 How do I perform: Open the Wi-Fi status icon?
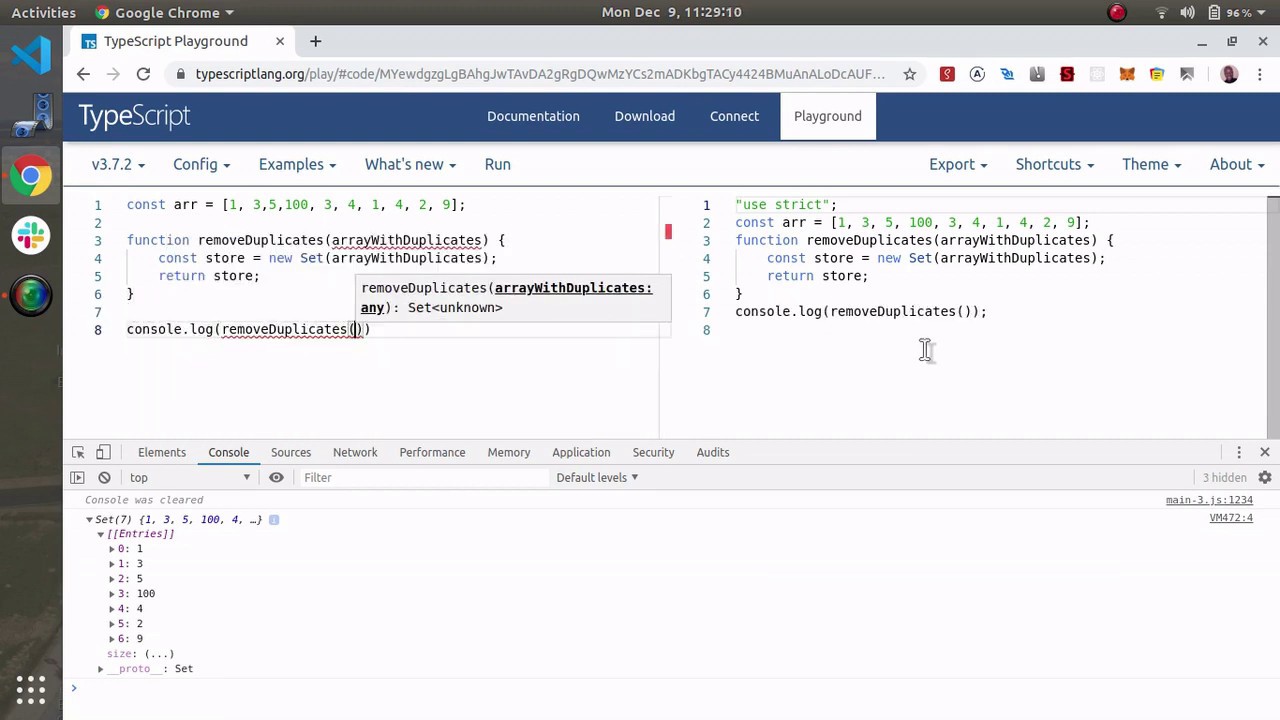[x=1162, y=13]
